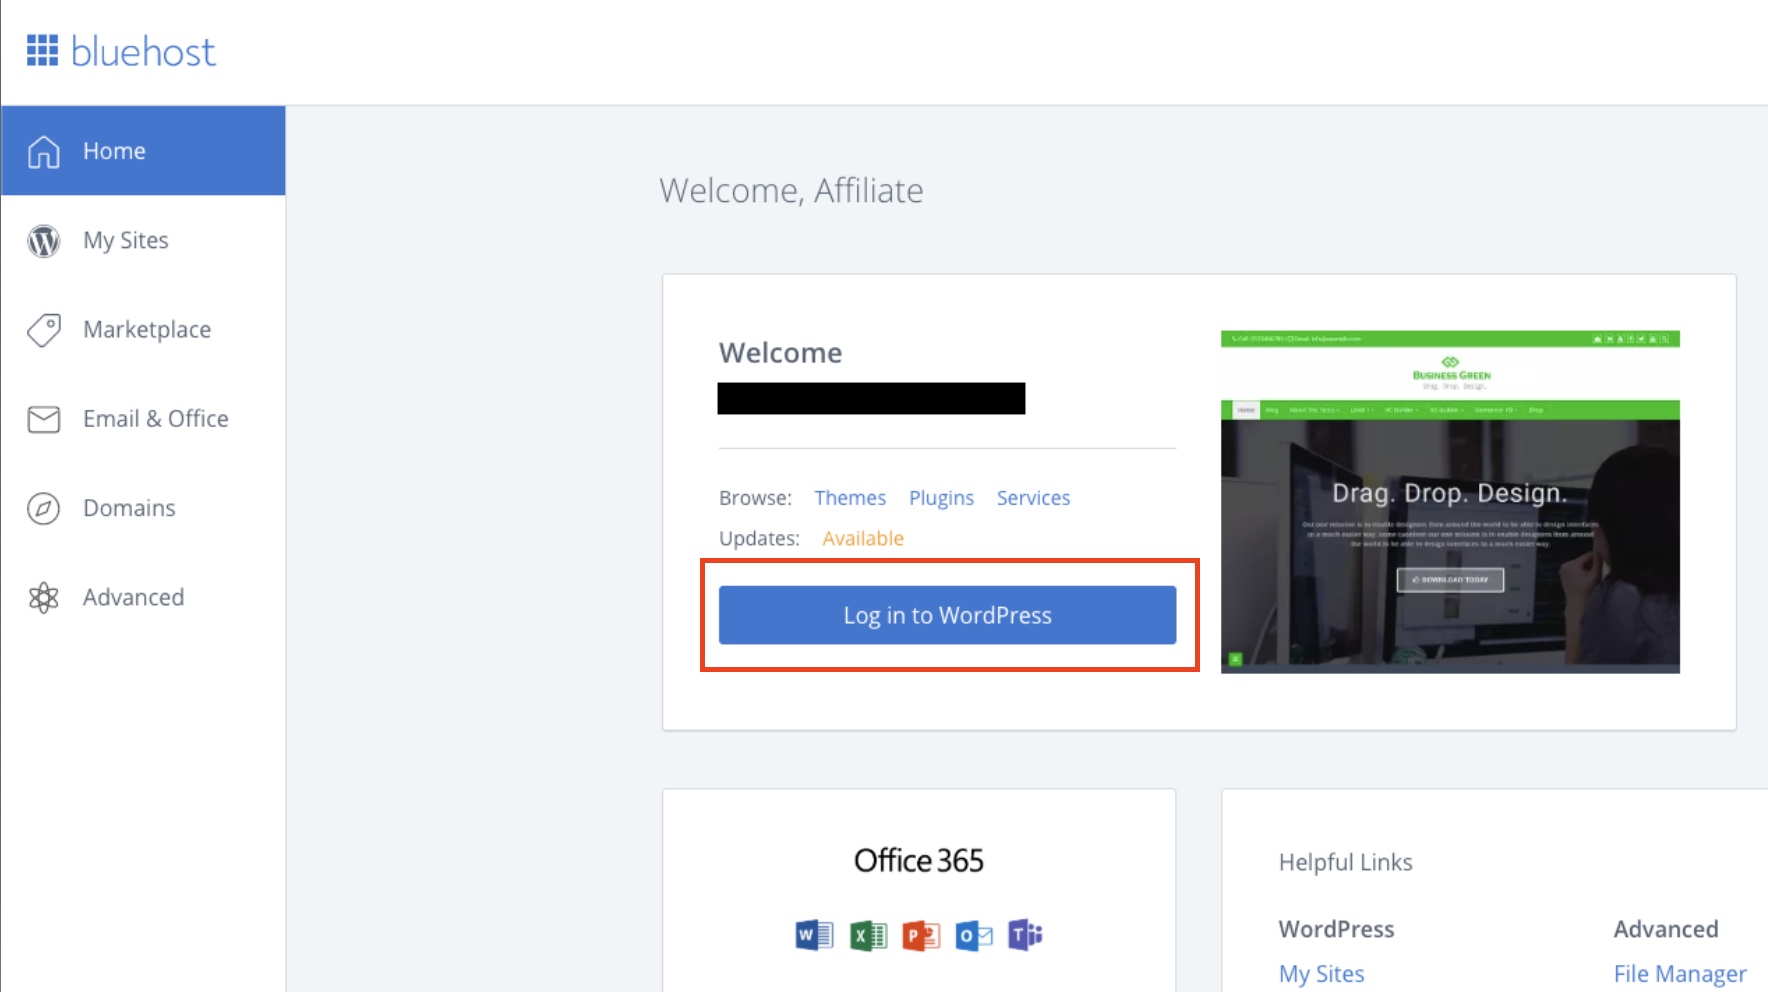
Task: Click the Office 365 heading
Action: [x=919, y=861]
